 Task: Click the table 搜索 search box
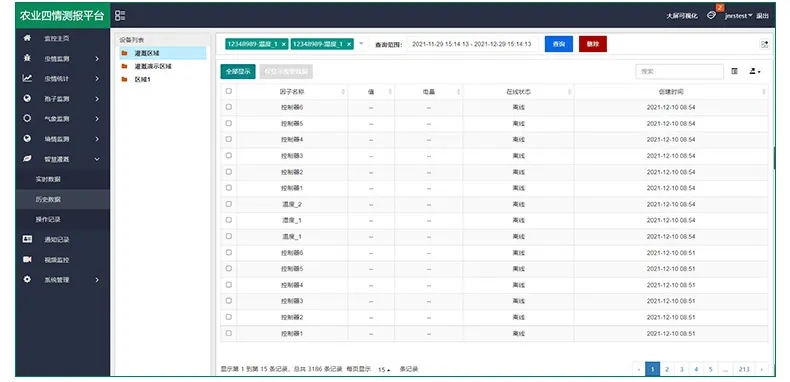point(680,72)
